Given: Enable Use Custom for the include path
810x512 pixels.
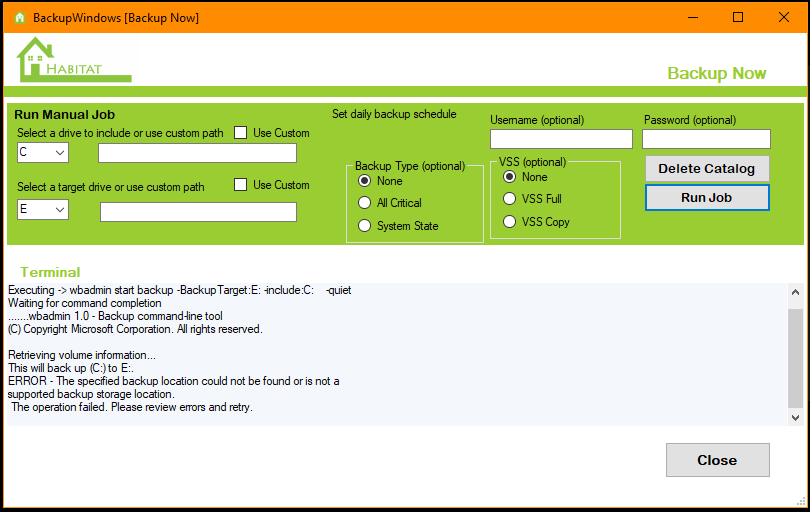Looking at the screenshot, I should 240,133.
